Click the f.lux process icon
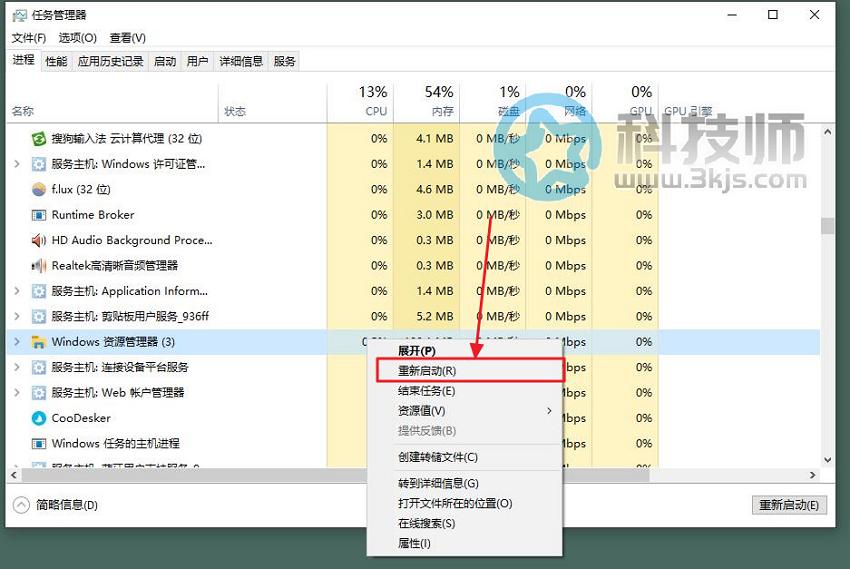Screen dimensions: 850x569 click(38, 189)
